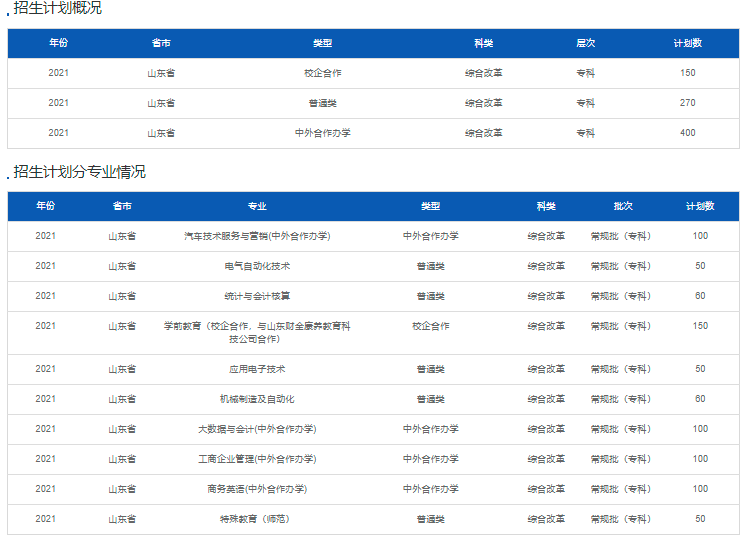Click 2021 in the 特殊教育 row
The image size is (751, 541).
[x=46, y=519]
